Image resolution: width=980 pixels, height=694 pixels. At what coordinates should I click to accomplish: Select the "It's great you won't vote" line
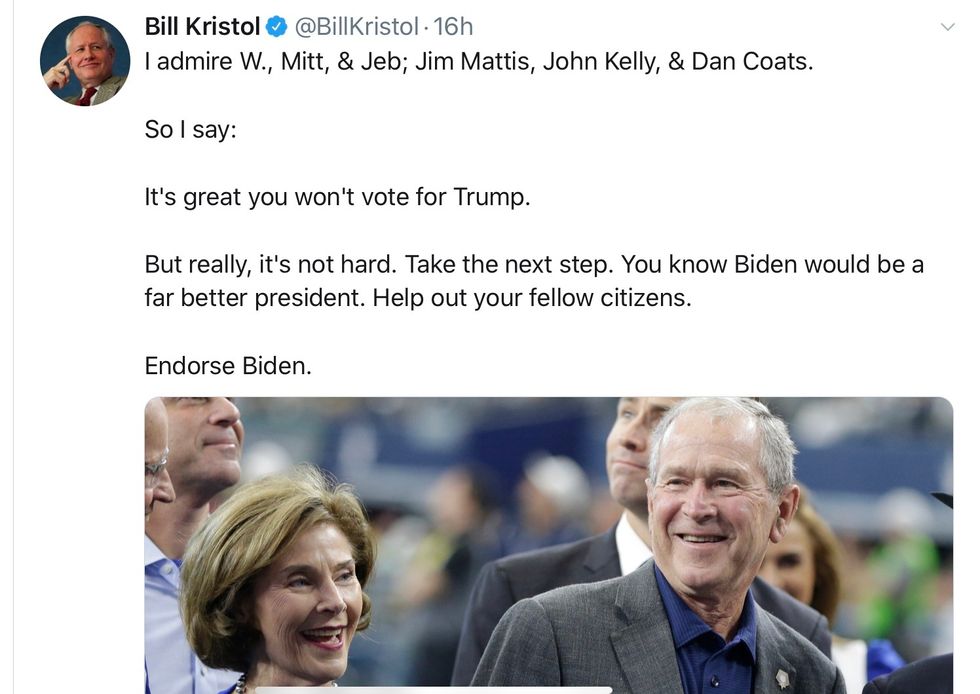337,197
